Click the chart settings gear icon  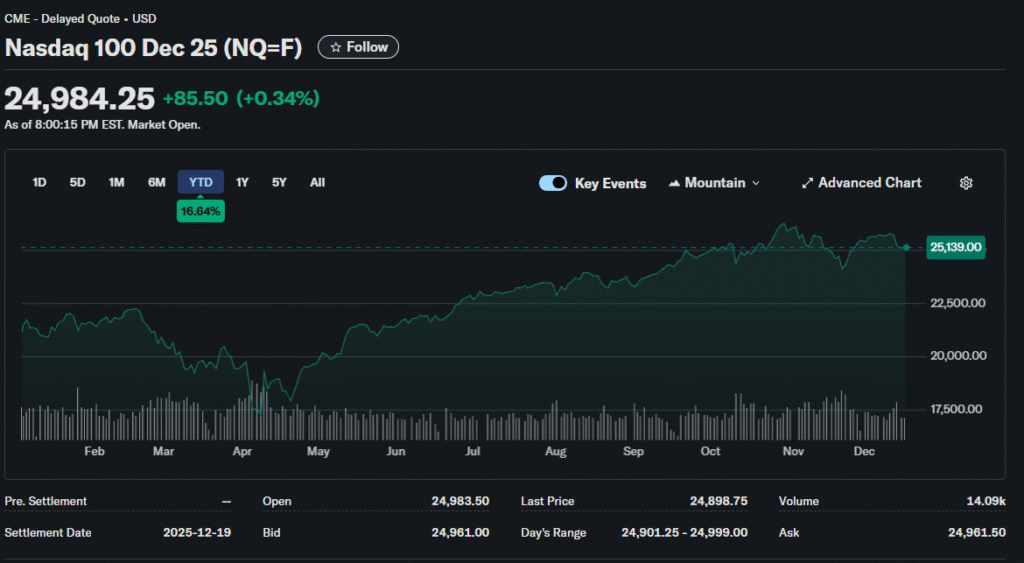966,183
